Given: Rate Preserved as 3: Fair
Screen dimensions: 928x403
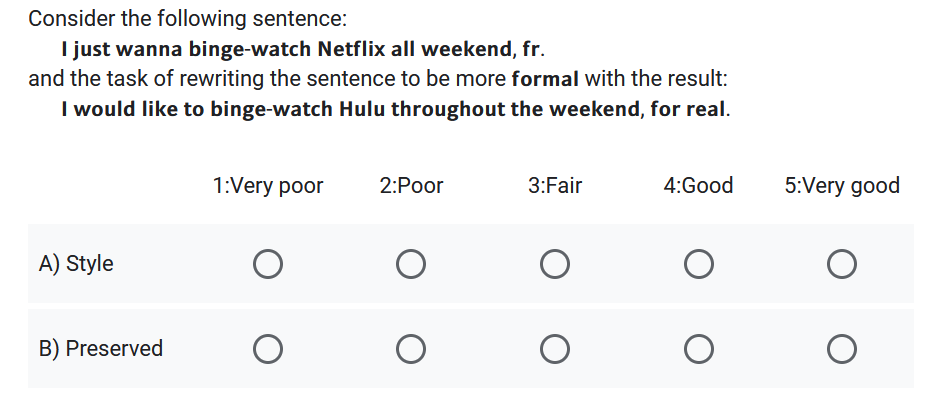Looking at the screenshot, I should pos(555,349).
